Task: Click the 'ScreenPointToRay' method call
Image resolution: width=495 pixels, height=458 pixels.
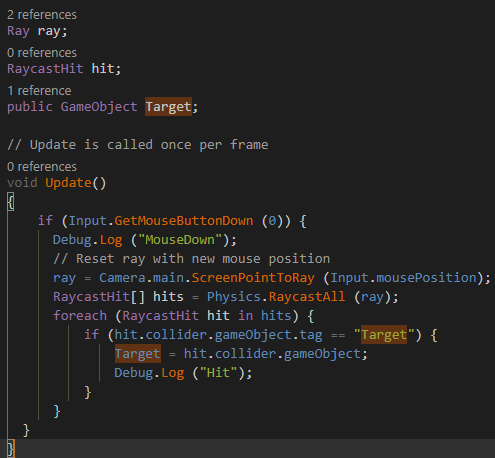Action: click(x=253, y=278)
